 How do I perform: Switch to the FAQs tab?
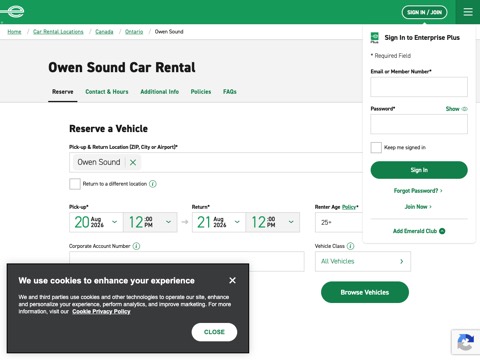(230, 92)
